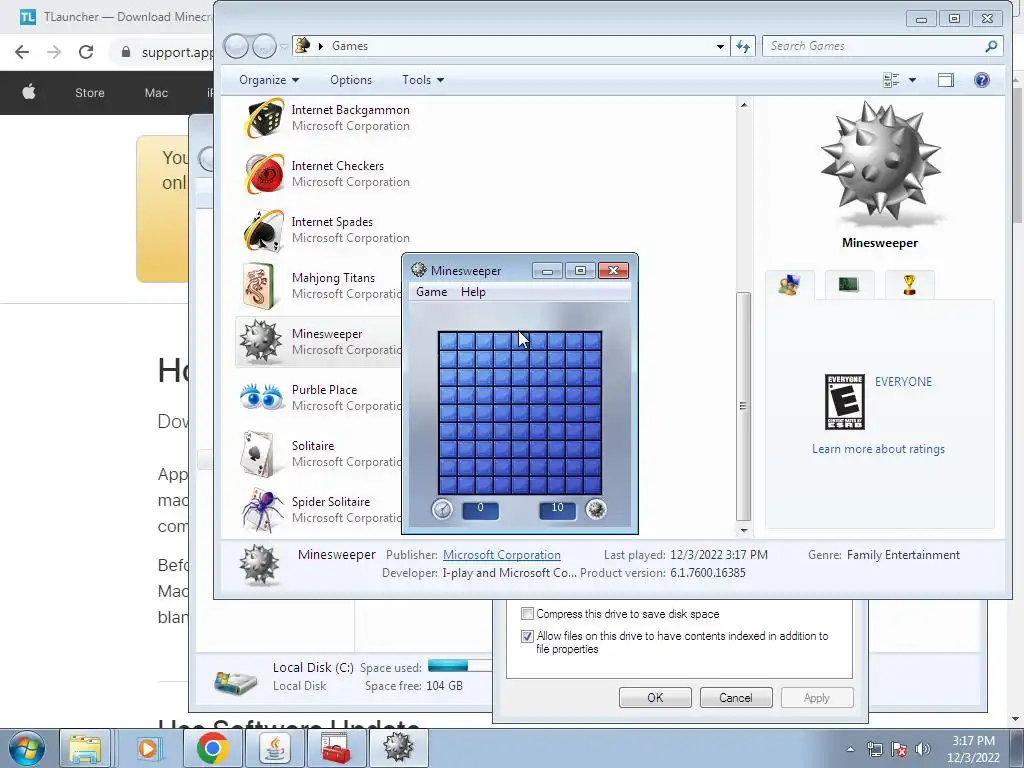The height and width of the screenshot is (768, 1024).
Task: Click the Games window back button
Action: click(236, 46)
